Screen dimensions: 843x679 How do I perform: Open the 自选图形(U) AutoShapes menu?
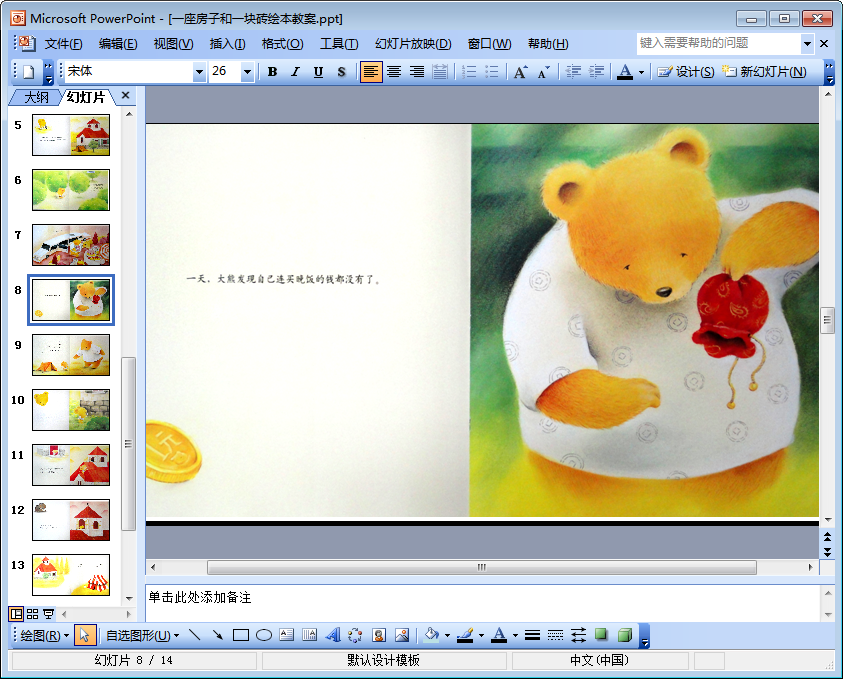pos(142,635)
